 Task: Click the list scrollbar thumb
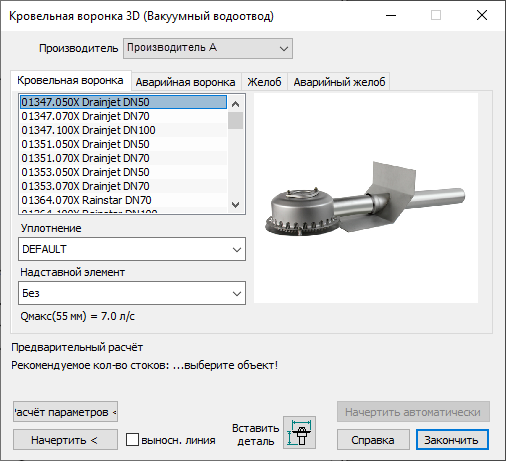[x=235, y=120]
